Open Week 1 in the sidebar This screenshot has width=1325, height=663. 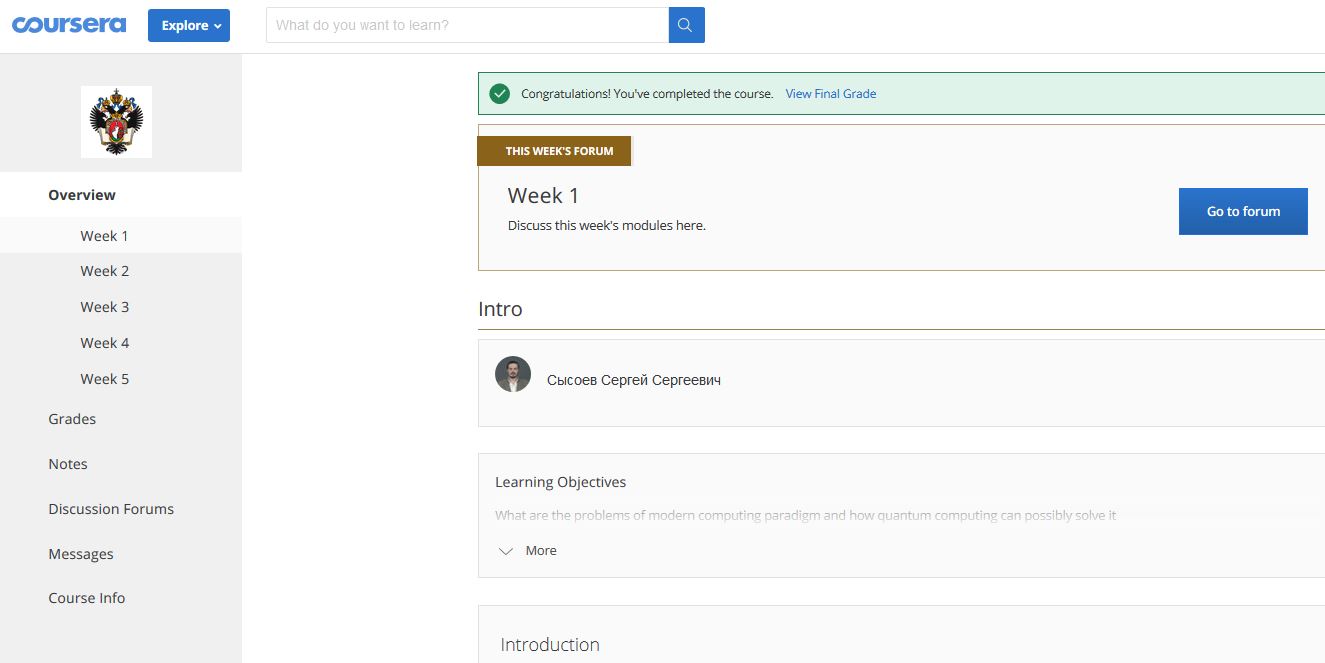(104, 236)
